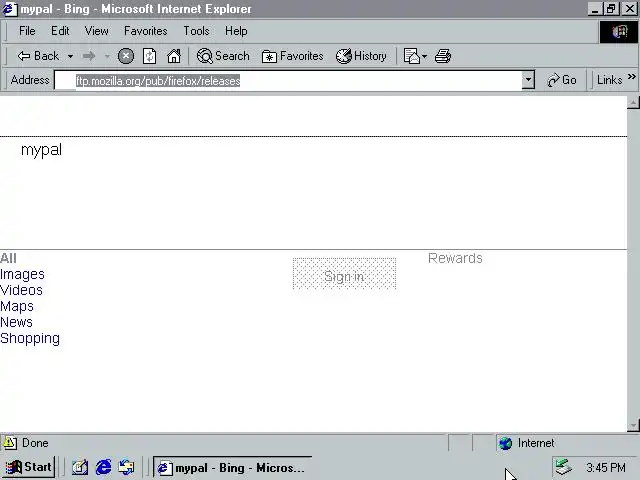This screenshot has height=480, width=640.
Task: Go to the home page icon
Action: pyautogui.click(x=174, y=56)
